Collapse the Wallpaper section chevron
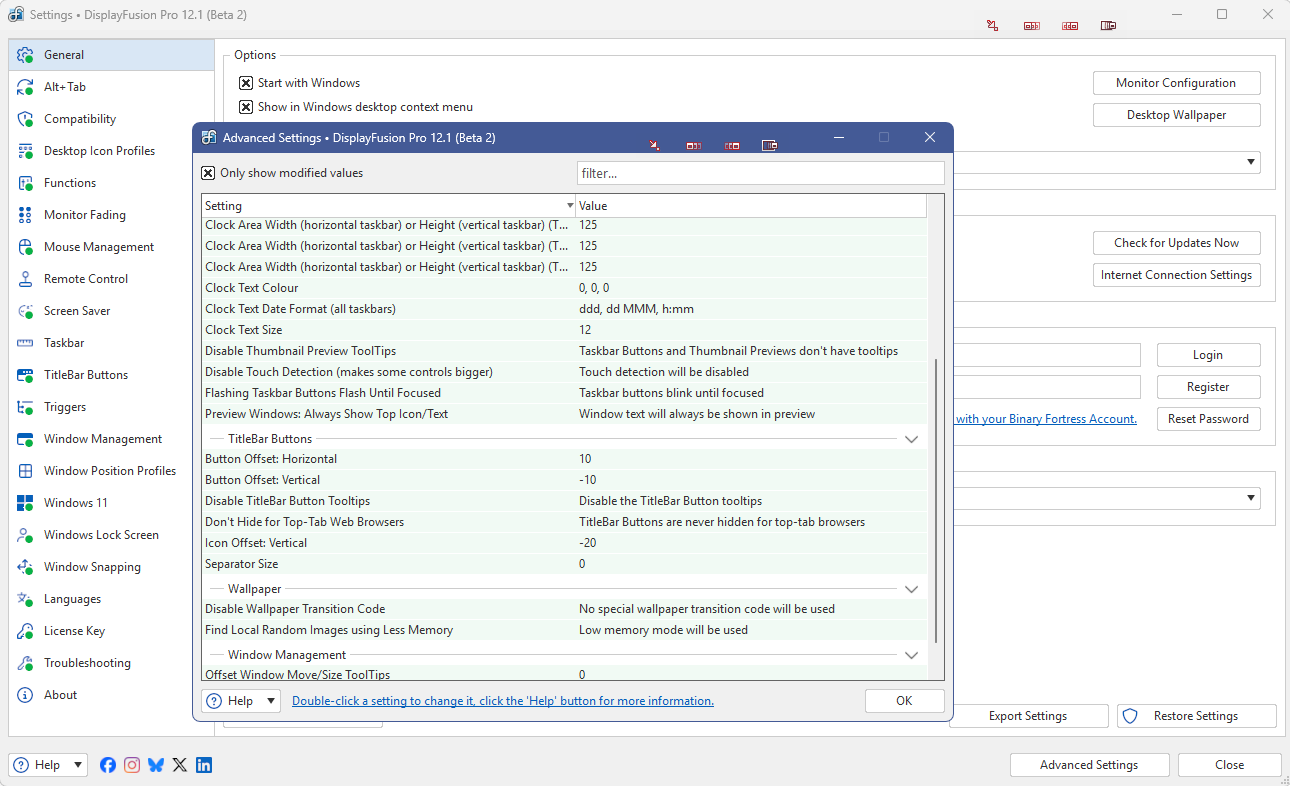This screenshot has width=1290, height=786. pyautogui.click(x=911, y=590)
